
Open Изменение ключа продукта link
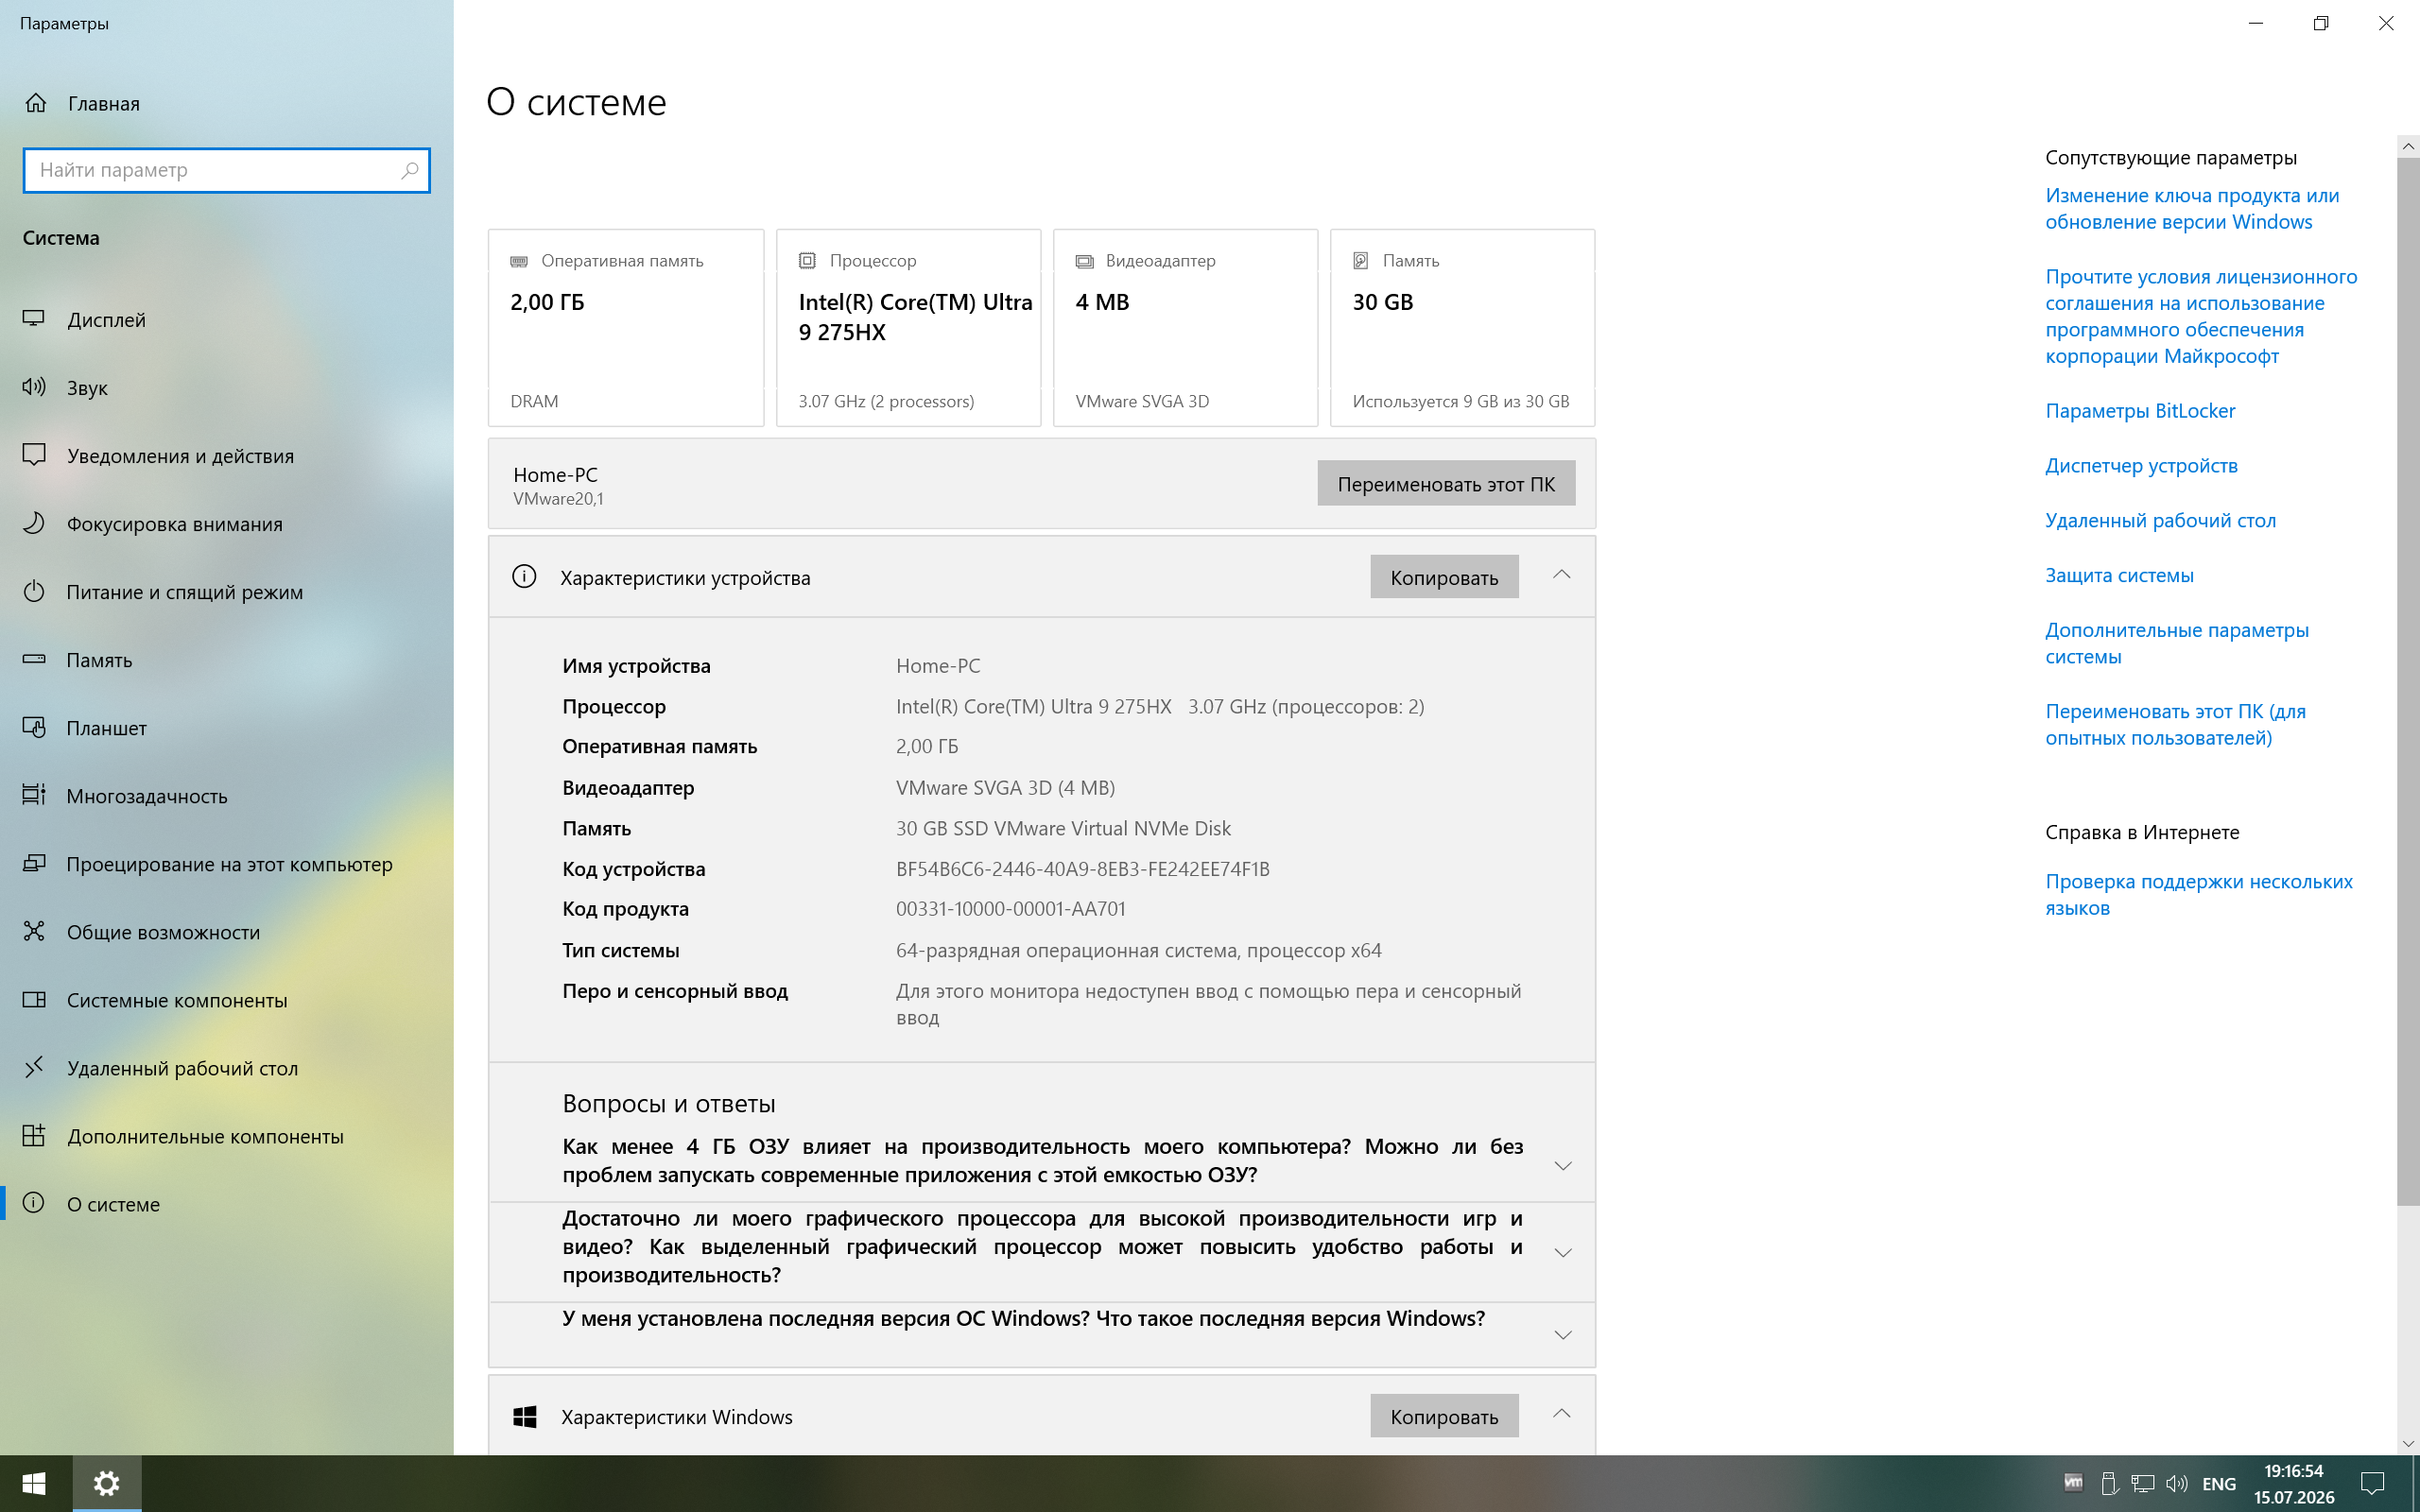2192,208
